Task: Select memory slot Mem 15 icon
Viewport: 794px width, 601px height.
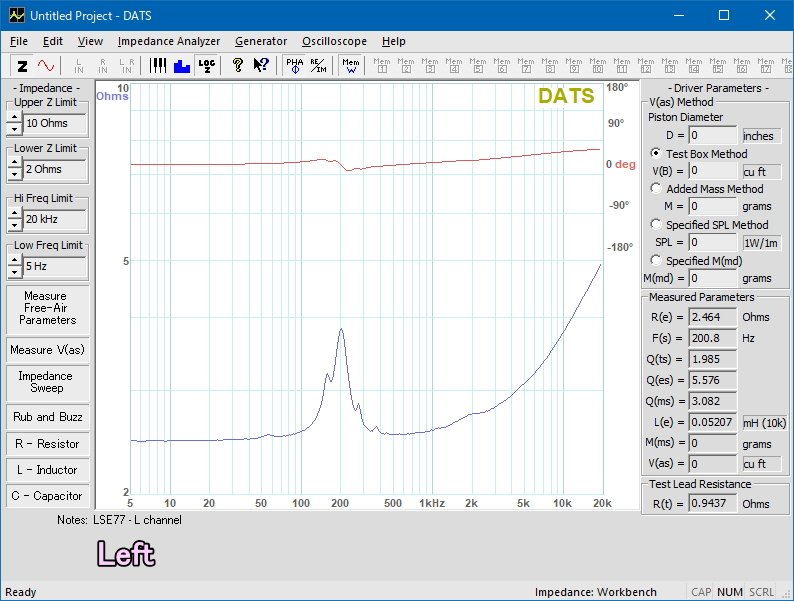Action: coord(718,65)
